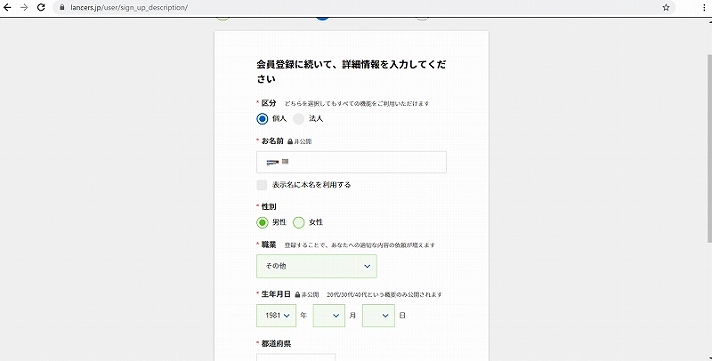Screen dimensions: 712x361
Task: Click the padlock site info icon
Action: coord(62,7)
